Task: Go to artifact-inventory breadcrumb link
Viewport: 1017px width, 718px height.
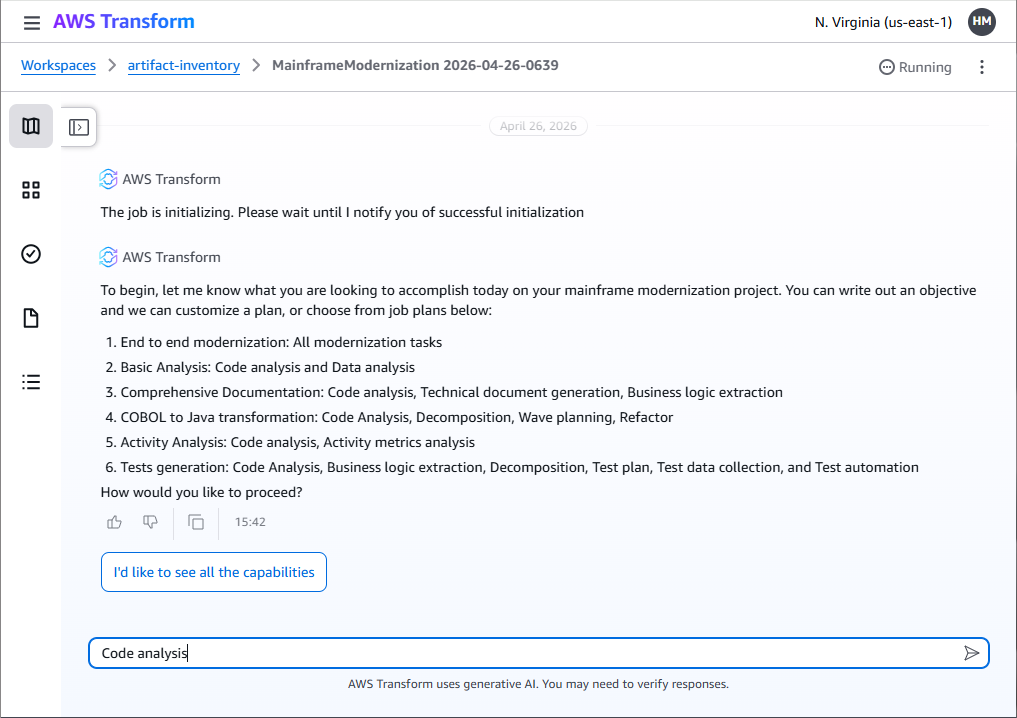Action: coord(184,66)
